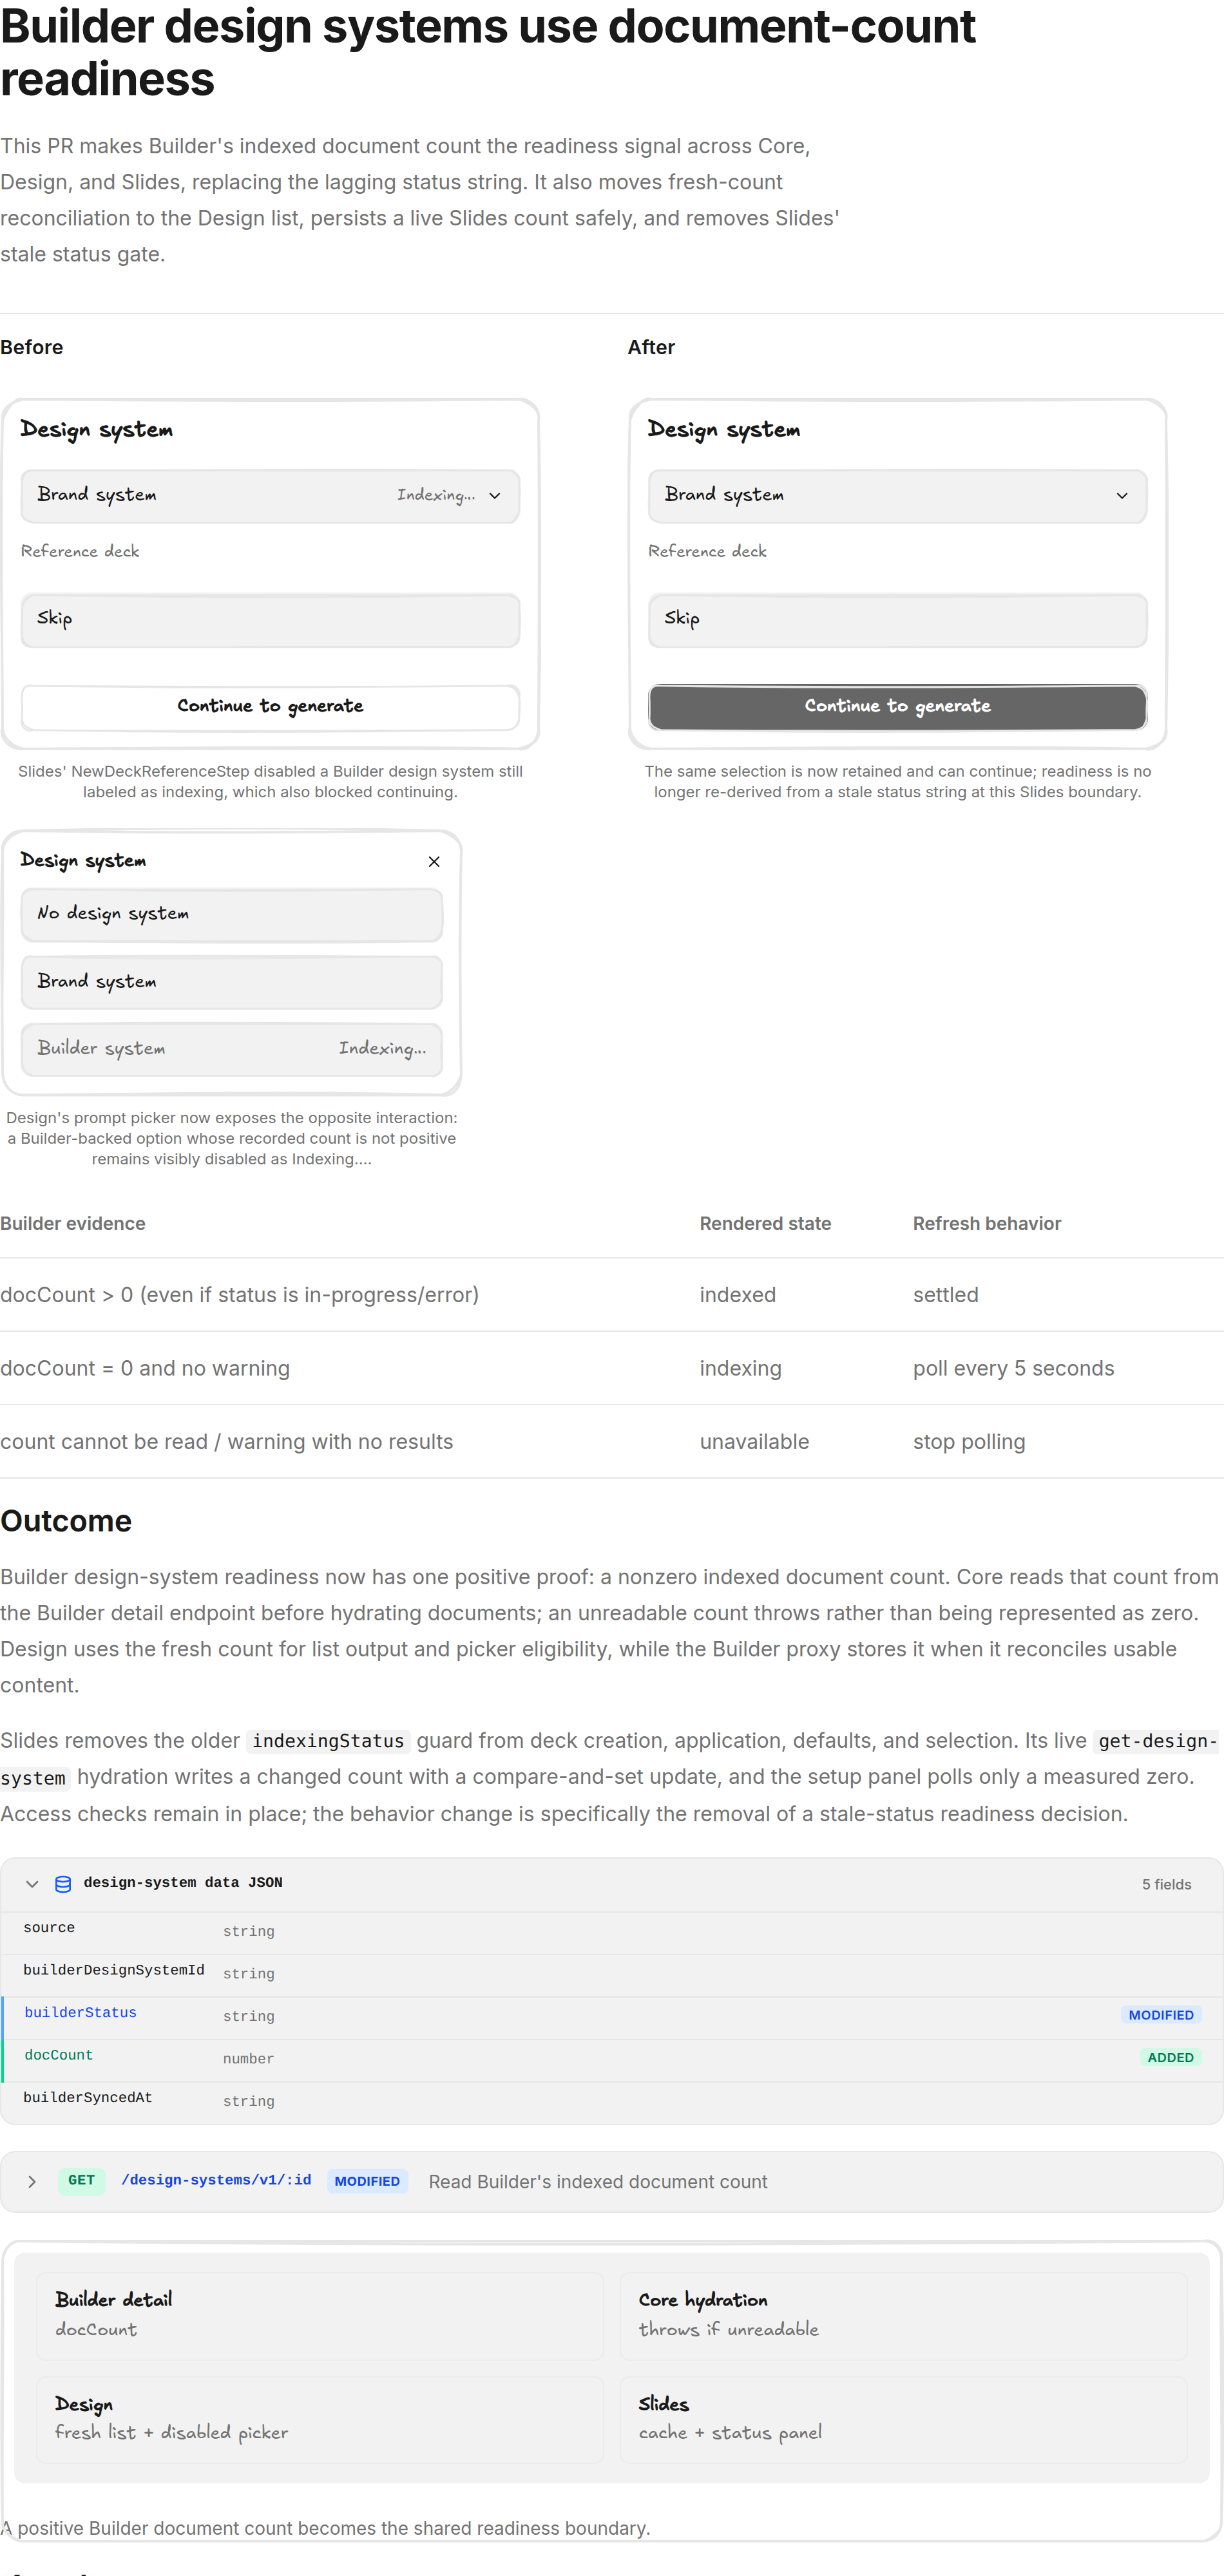Open the Brand system dropdown in After panel

897,496
